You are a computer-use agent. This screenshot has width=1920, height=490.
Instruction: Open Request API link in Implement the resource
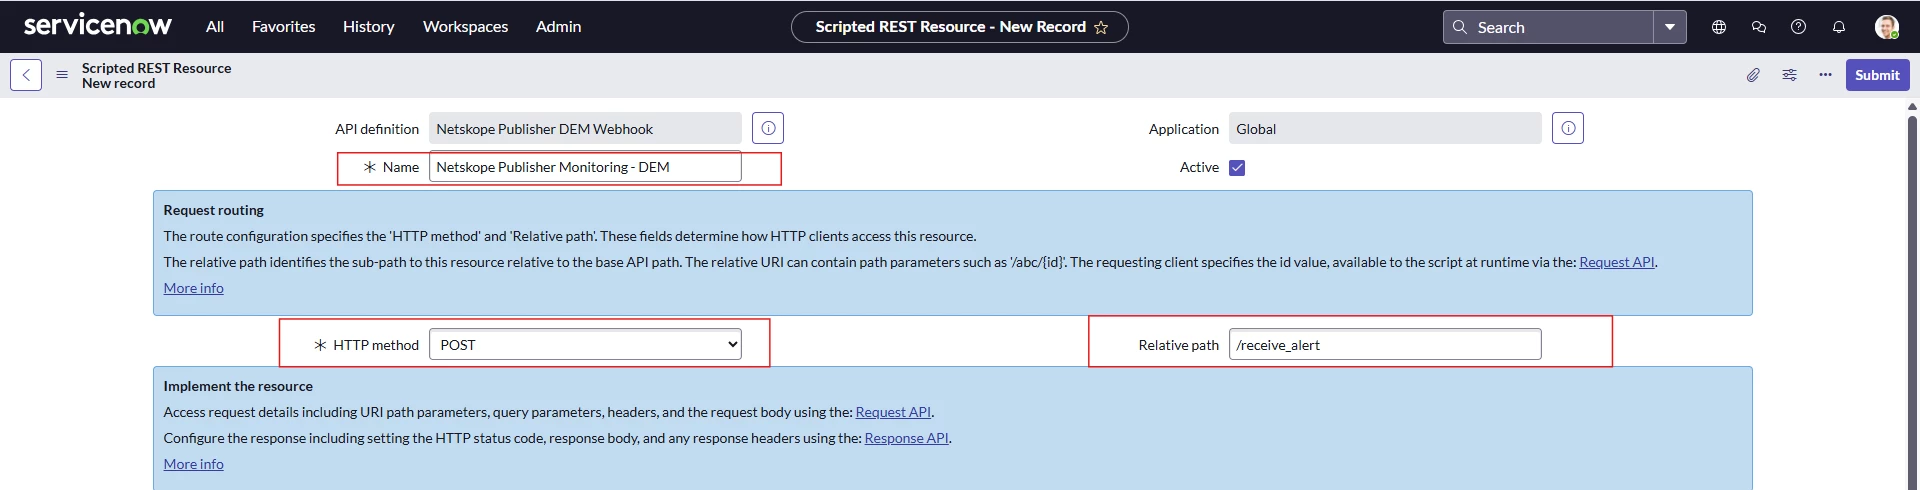tap(893, 412)
